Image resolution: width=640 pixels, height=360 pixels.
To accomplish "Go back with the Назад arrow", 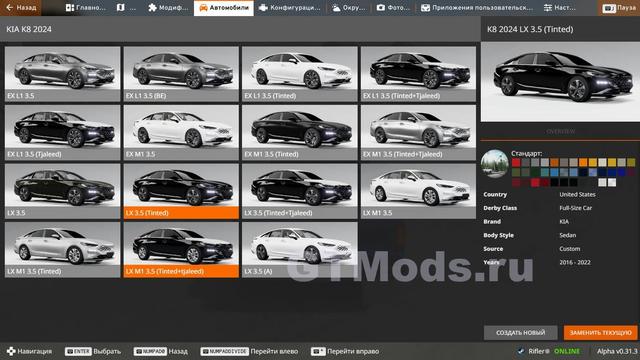I will tap(20, 7).
